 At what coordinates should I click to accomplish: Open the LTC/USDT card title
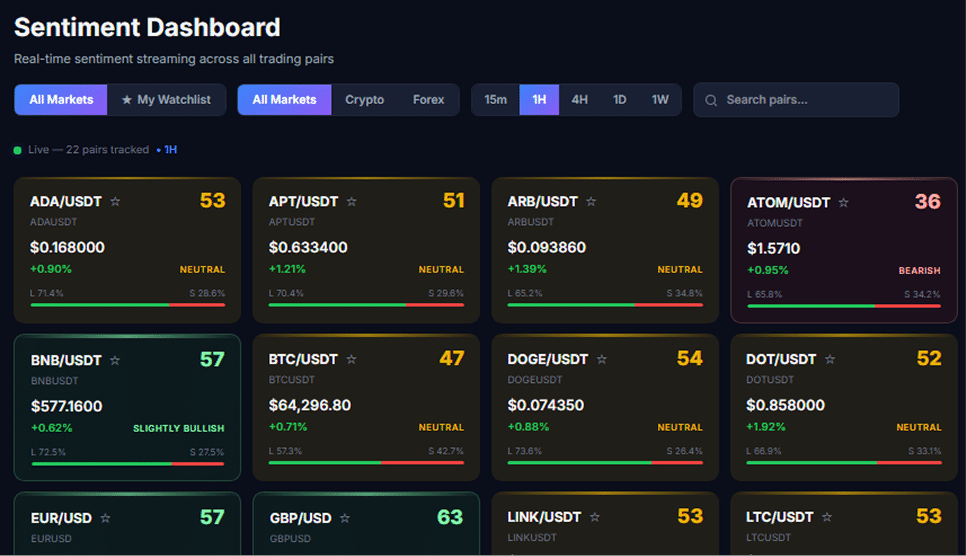pos(779,517)
